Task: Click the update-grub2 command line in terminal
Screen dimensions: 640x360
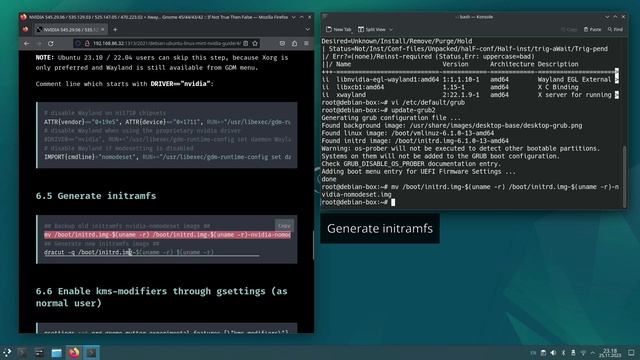Action: 378,110
